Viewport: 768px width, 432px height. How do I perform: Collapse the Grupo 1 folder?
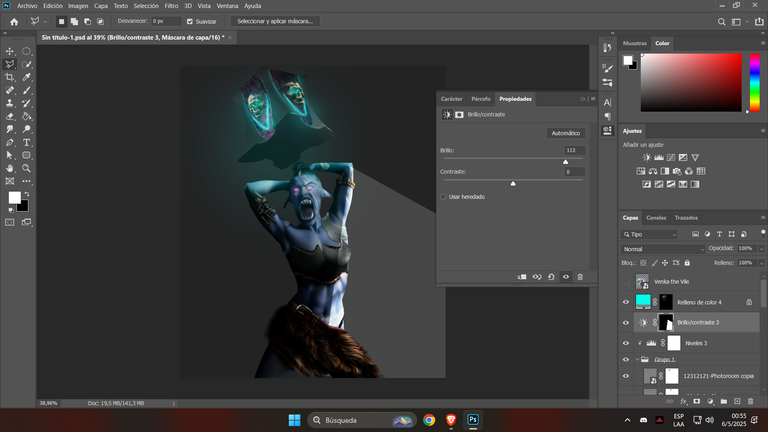pos(637,360)
